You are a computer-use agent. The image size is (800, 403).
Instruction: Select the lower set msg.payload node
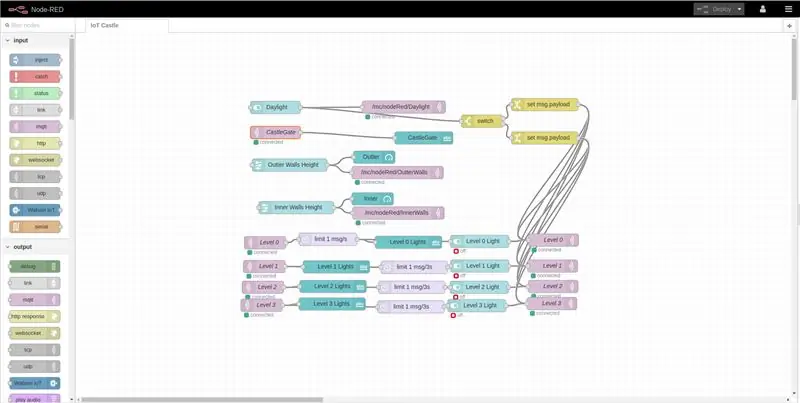pyautogui.click(x=545, y=138)
